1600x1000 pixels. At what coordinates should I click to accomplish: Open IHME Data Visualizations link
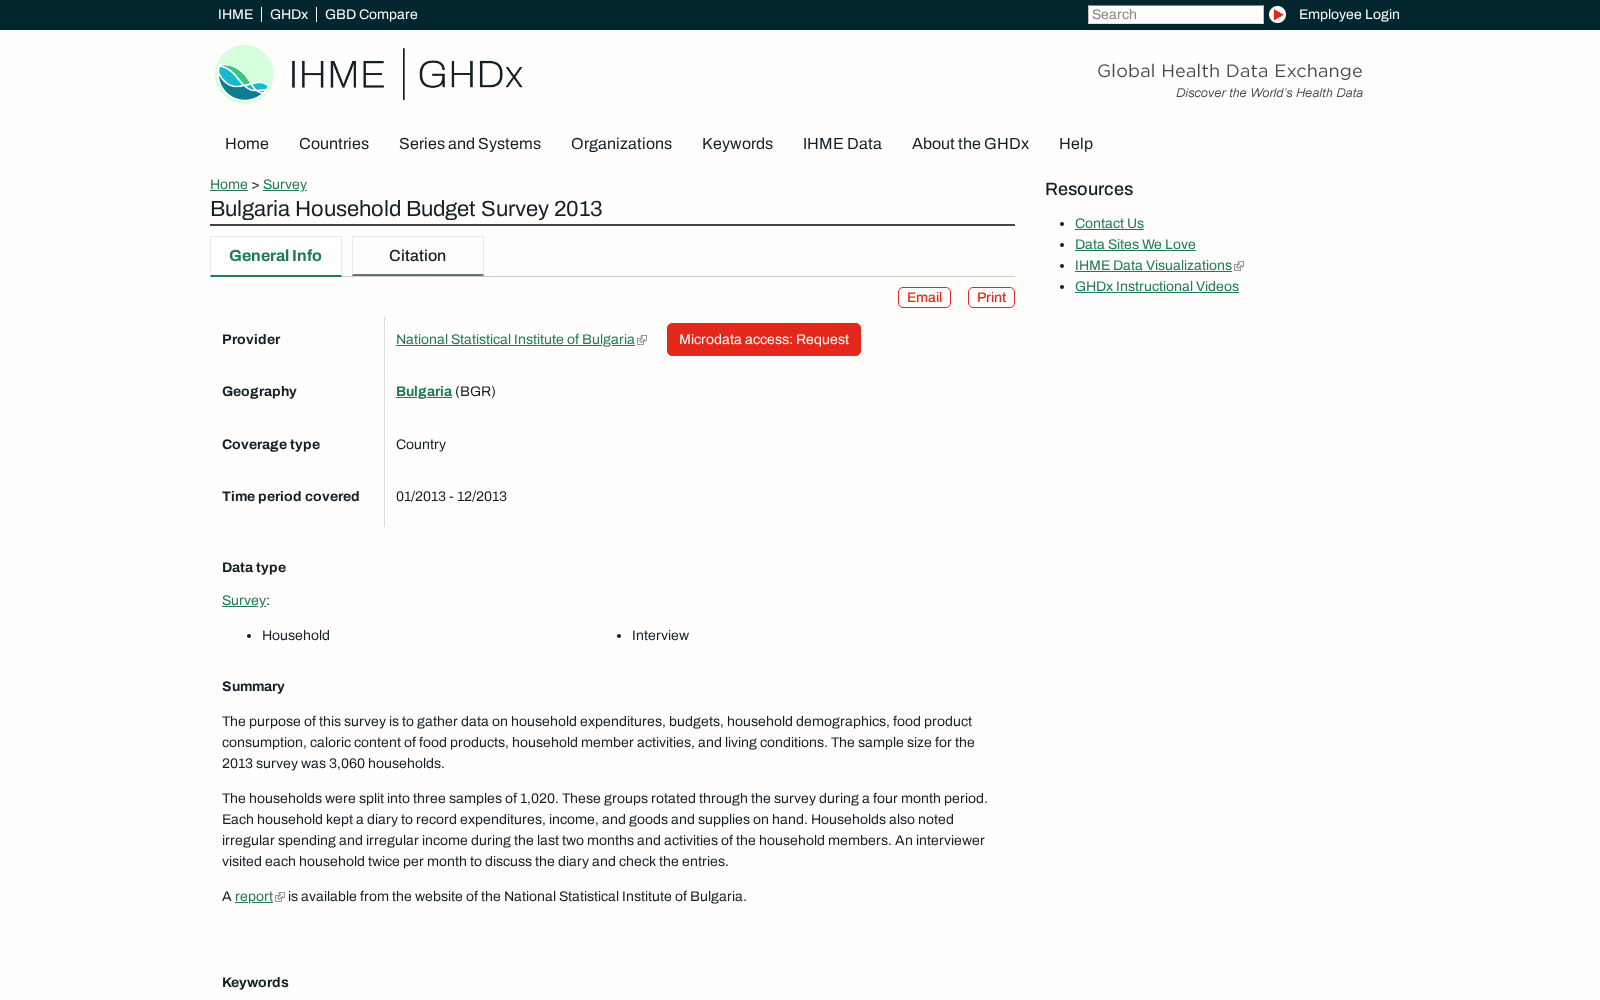click(x=1153, y=266)
